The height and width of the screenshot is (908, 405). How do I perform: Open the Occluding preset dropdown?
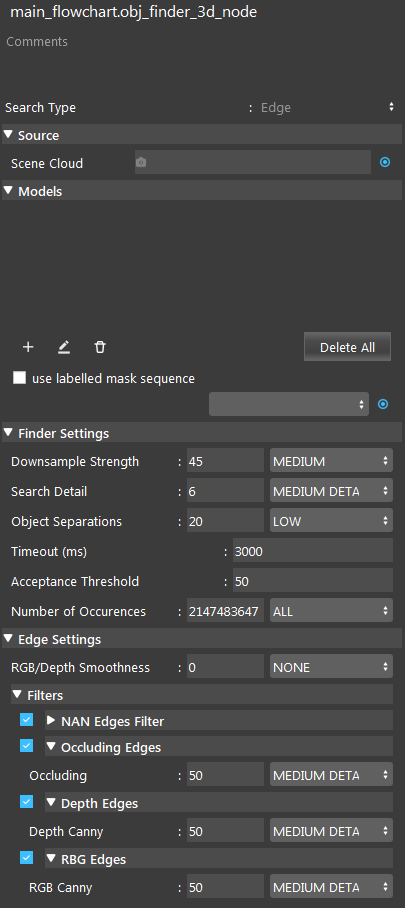331,775
